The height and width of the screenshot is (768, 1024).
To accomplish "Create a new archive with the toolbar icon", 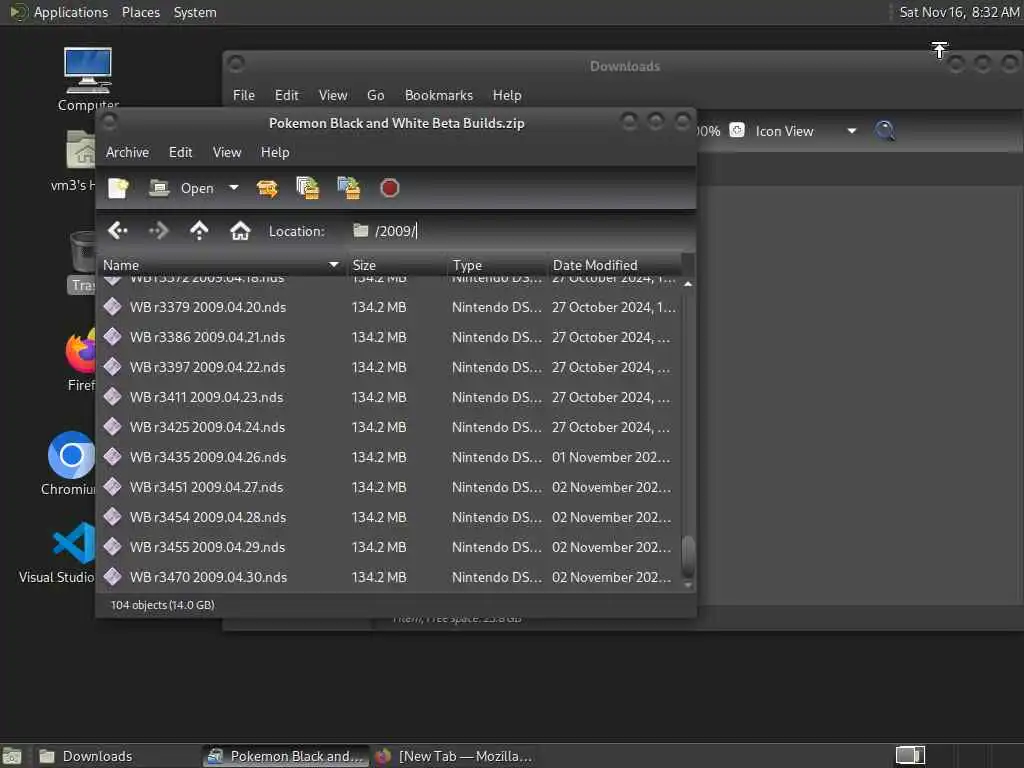I will pos(118,188).
